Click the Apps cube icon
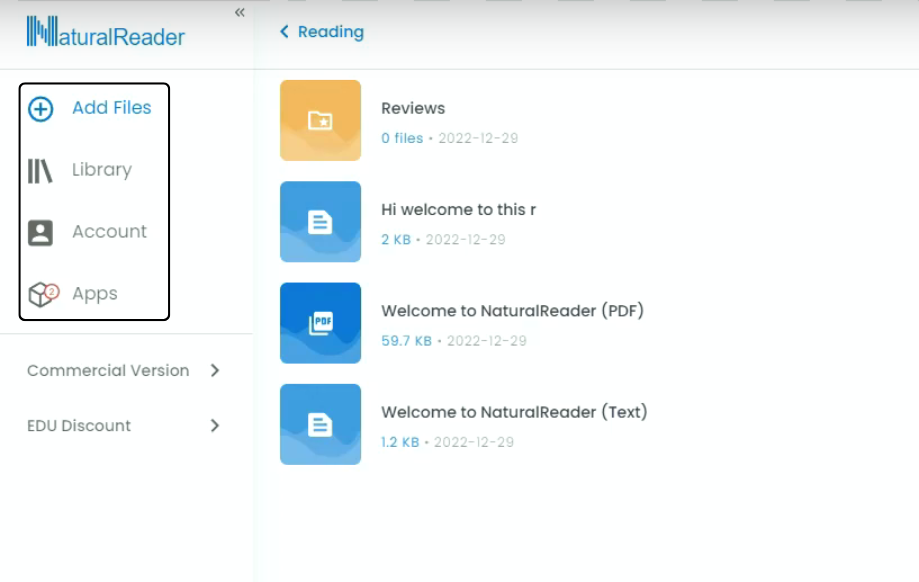This screenshot has width=919, height=582. click(x=40, y=294)
